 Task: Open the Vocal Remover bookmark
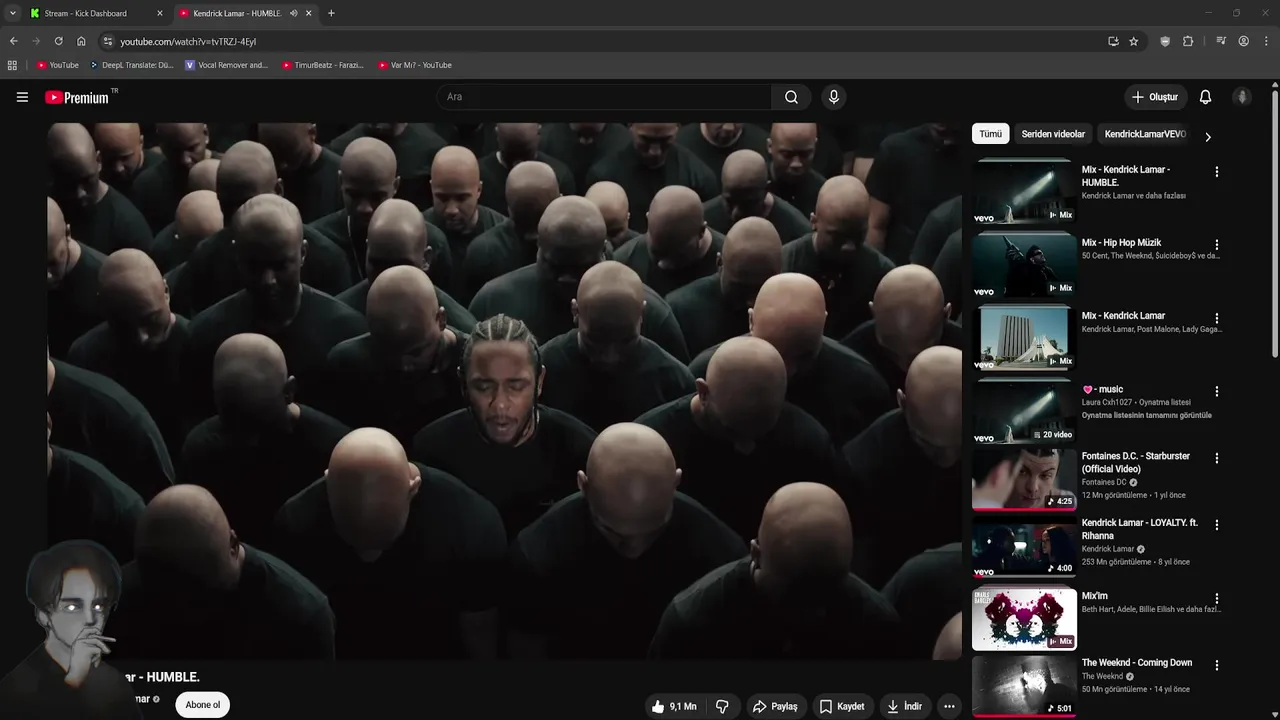click(227, 65)
